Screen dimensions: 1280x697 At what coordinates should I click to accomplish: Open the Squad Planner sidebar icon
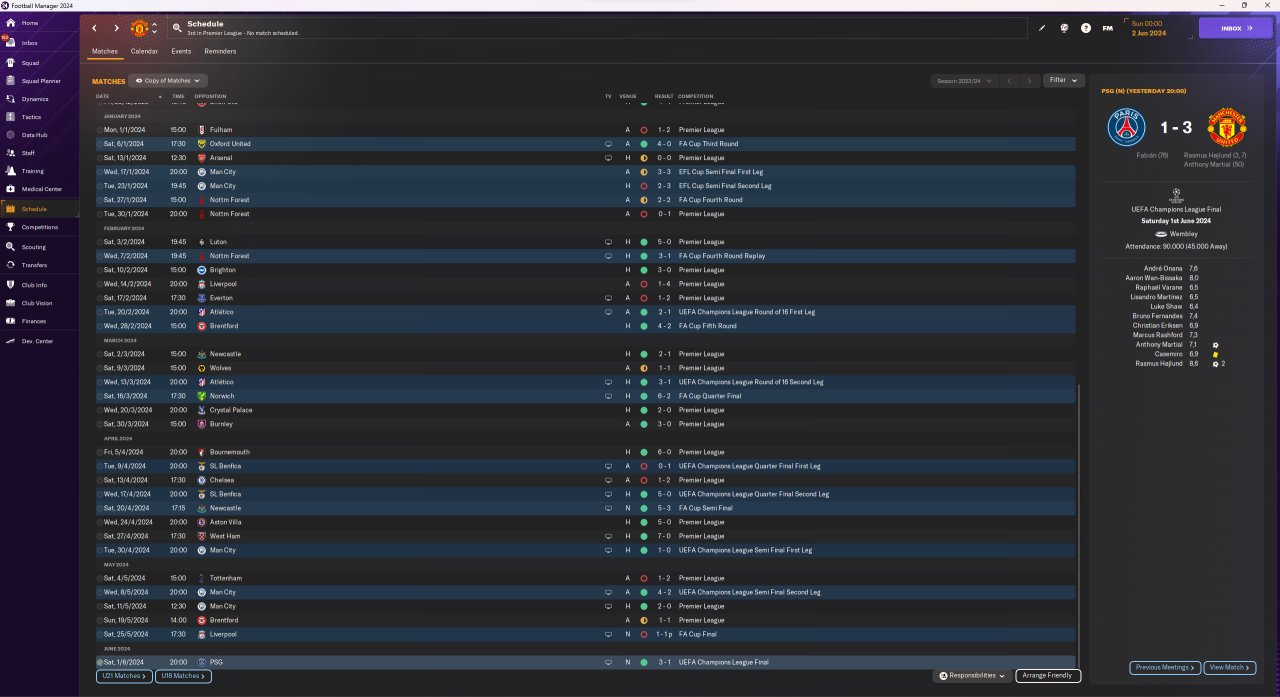[x=11, y=81]
